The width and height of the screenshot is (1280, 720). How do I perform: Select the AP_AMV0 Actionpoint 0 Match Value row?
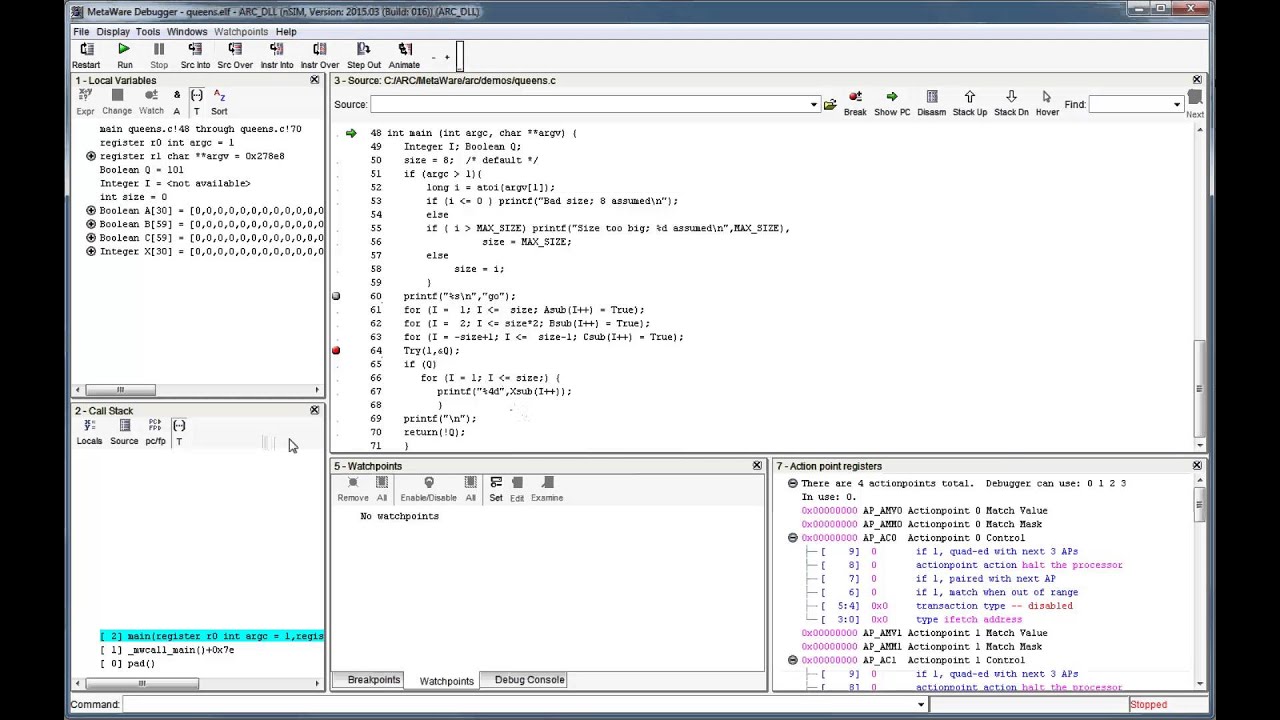coord(924,511)
